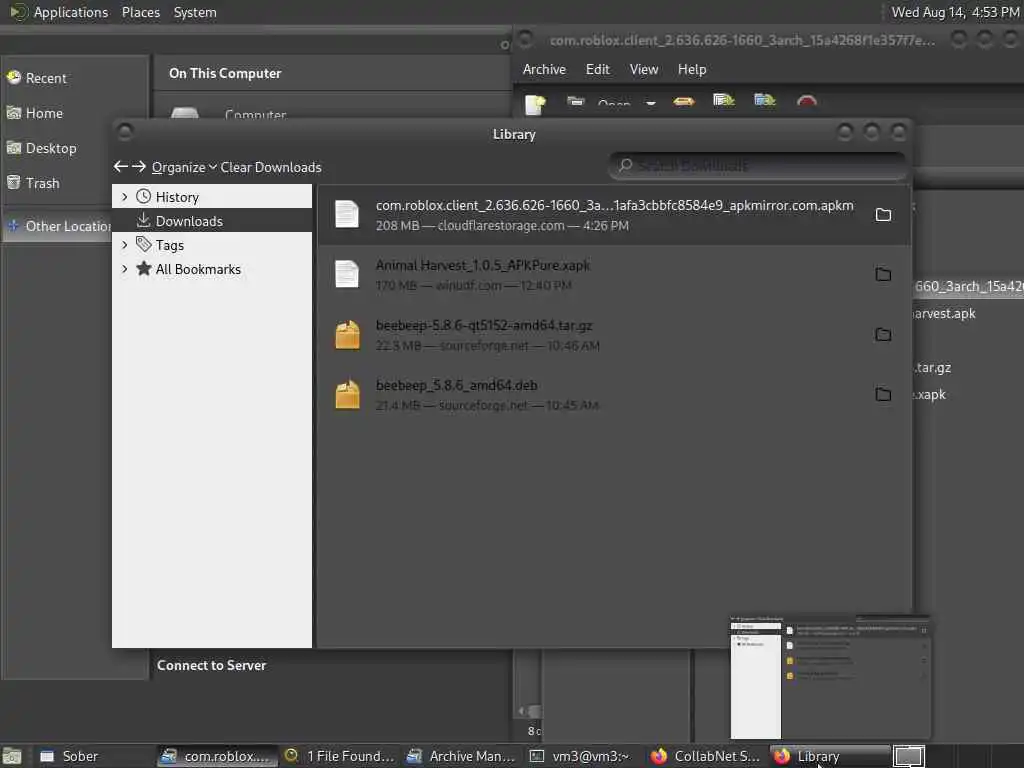Screen dimensions: 1024x768
Task: Open Desktop in file manager sidebar
Action: 74,148
